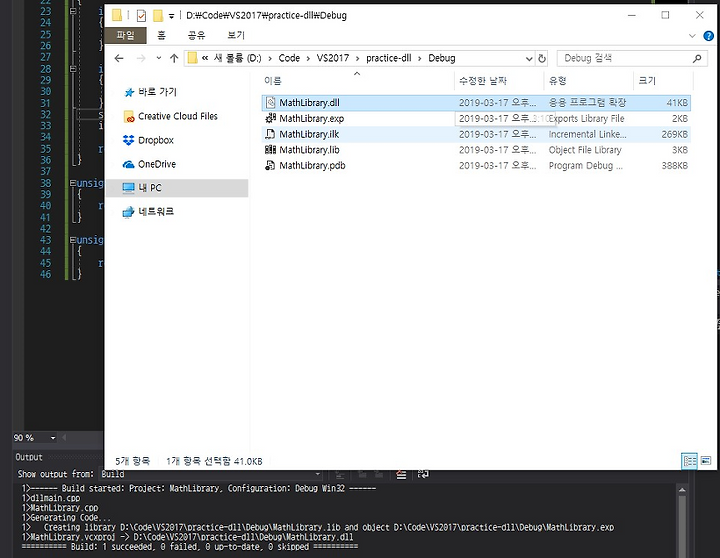Open Quick access (바로 가기) in navigation pane
Screen dimensions: 720x558
click(151, 92)
